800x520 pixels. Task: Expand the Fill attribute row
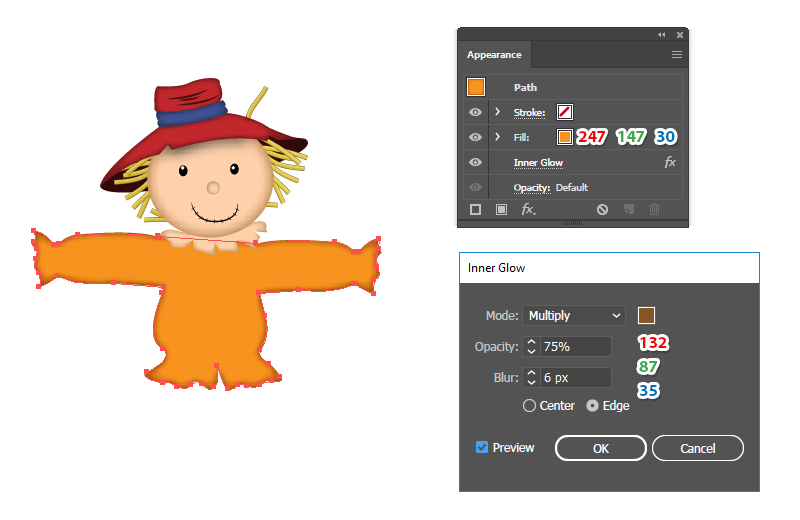click(497, 137)
